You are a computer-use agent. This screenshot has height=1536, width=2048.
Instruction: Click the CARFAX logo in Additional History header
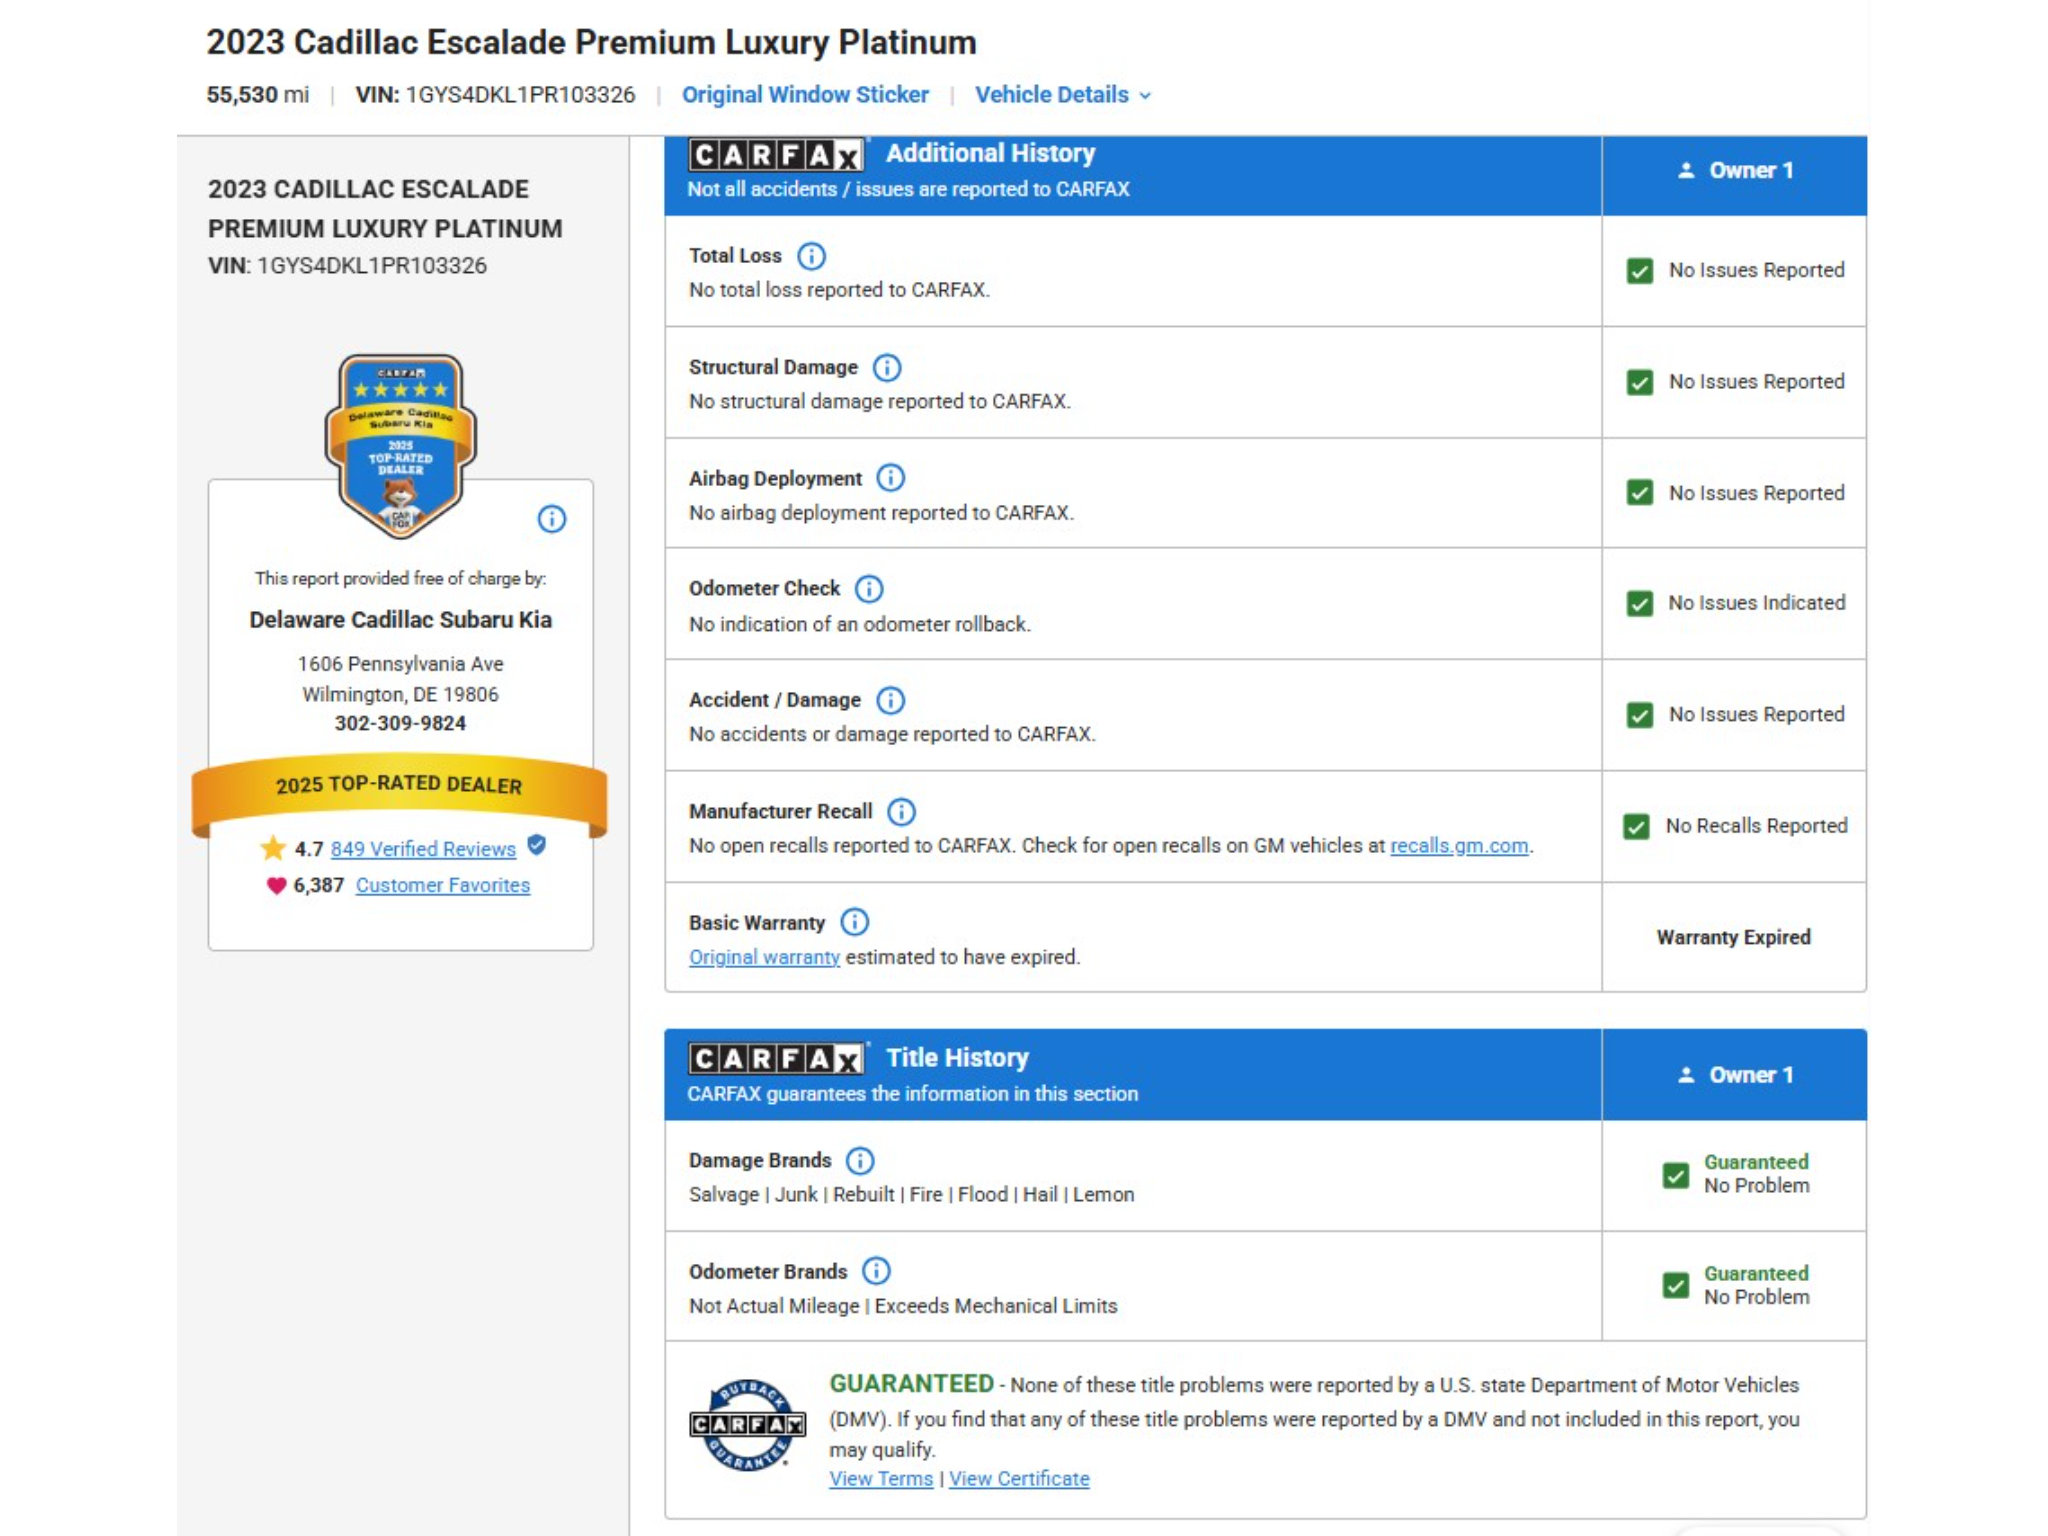coord(776,155)
